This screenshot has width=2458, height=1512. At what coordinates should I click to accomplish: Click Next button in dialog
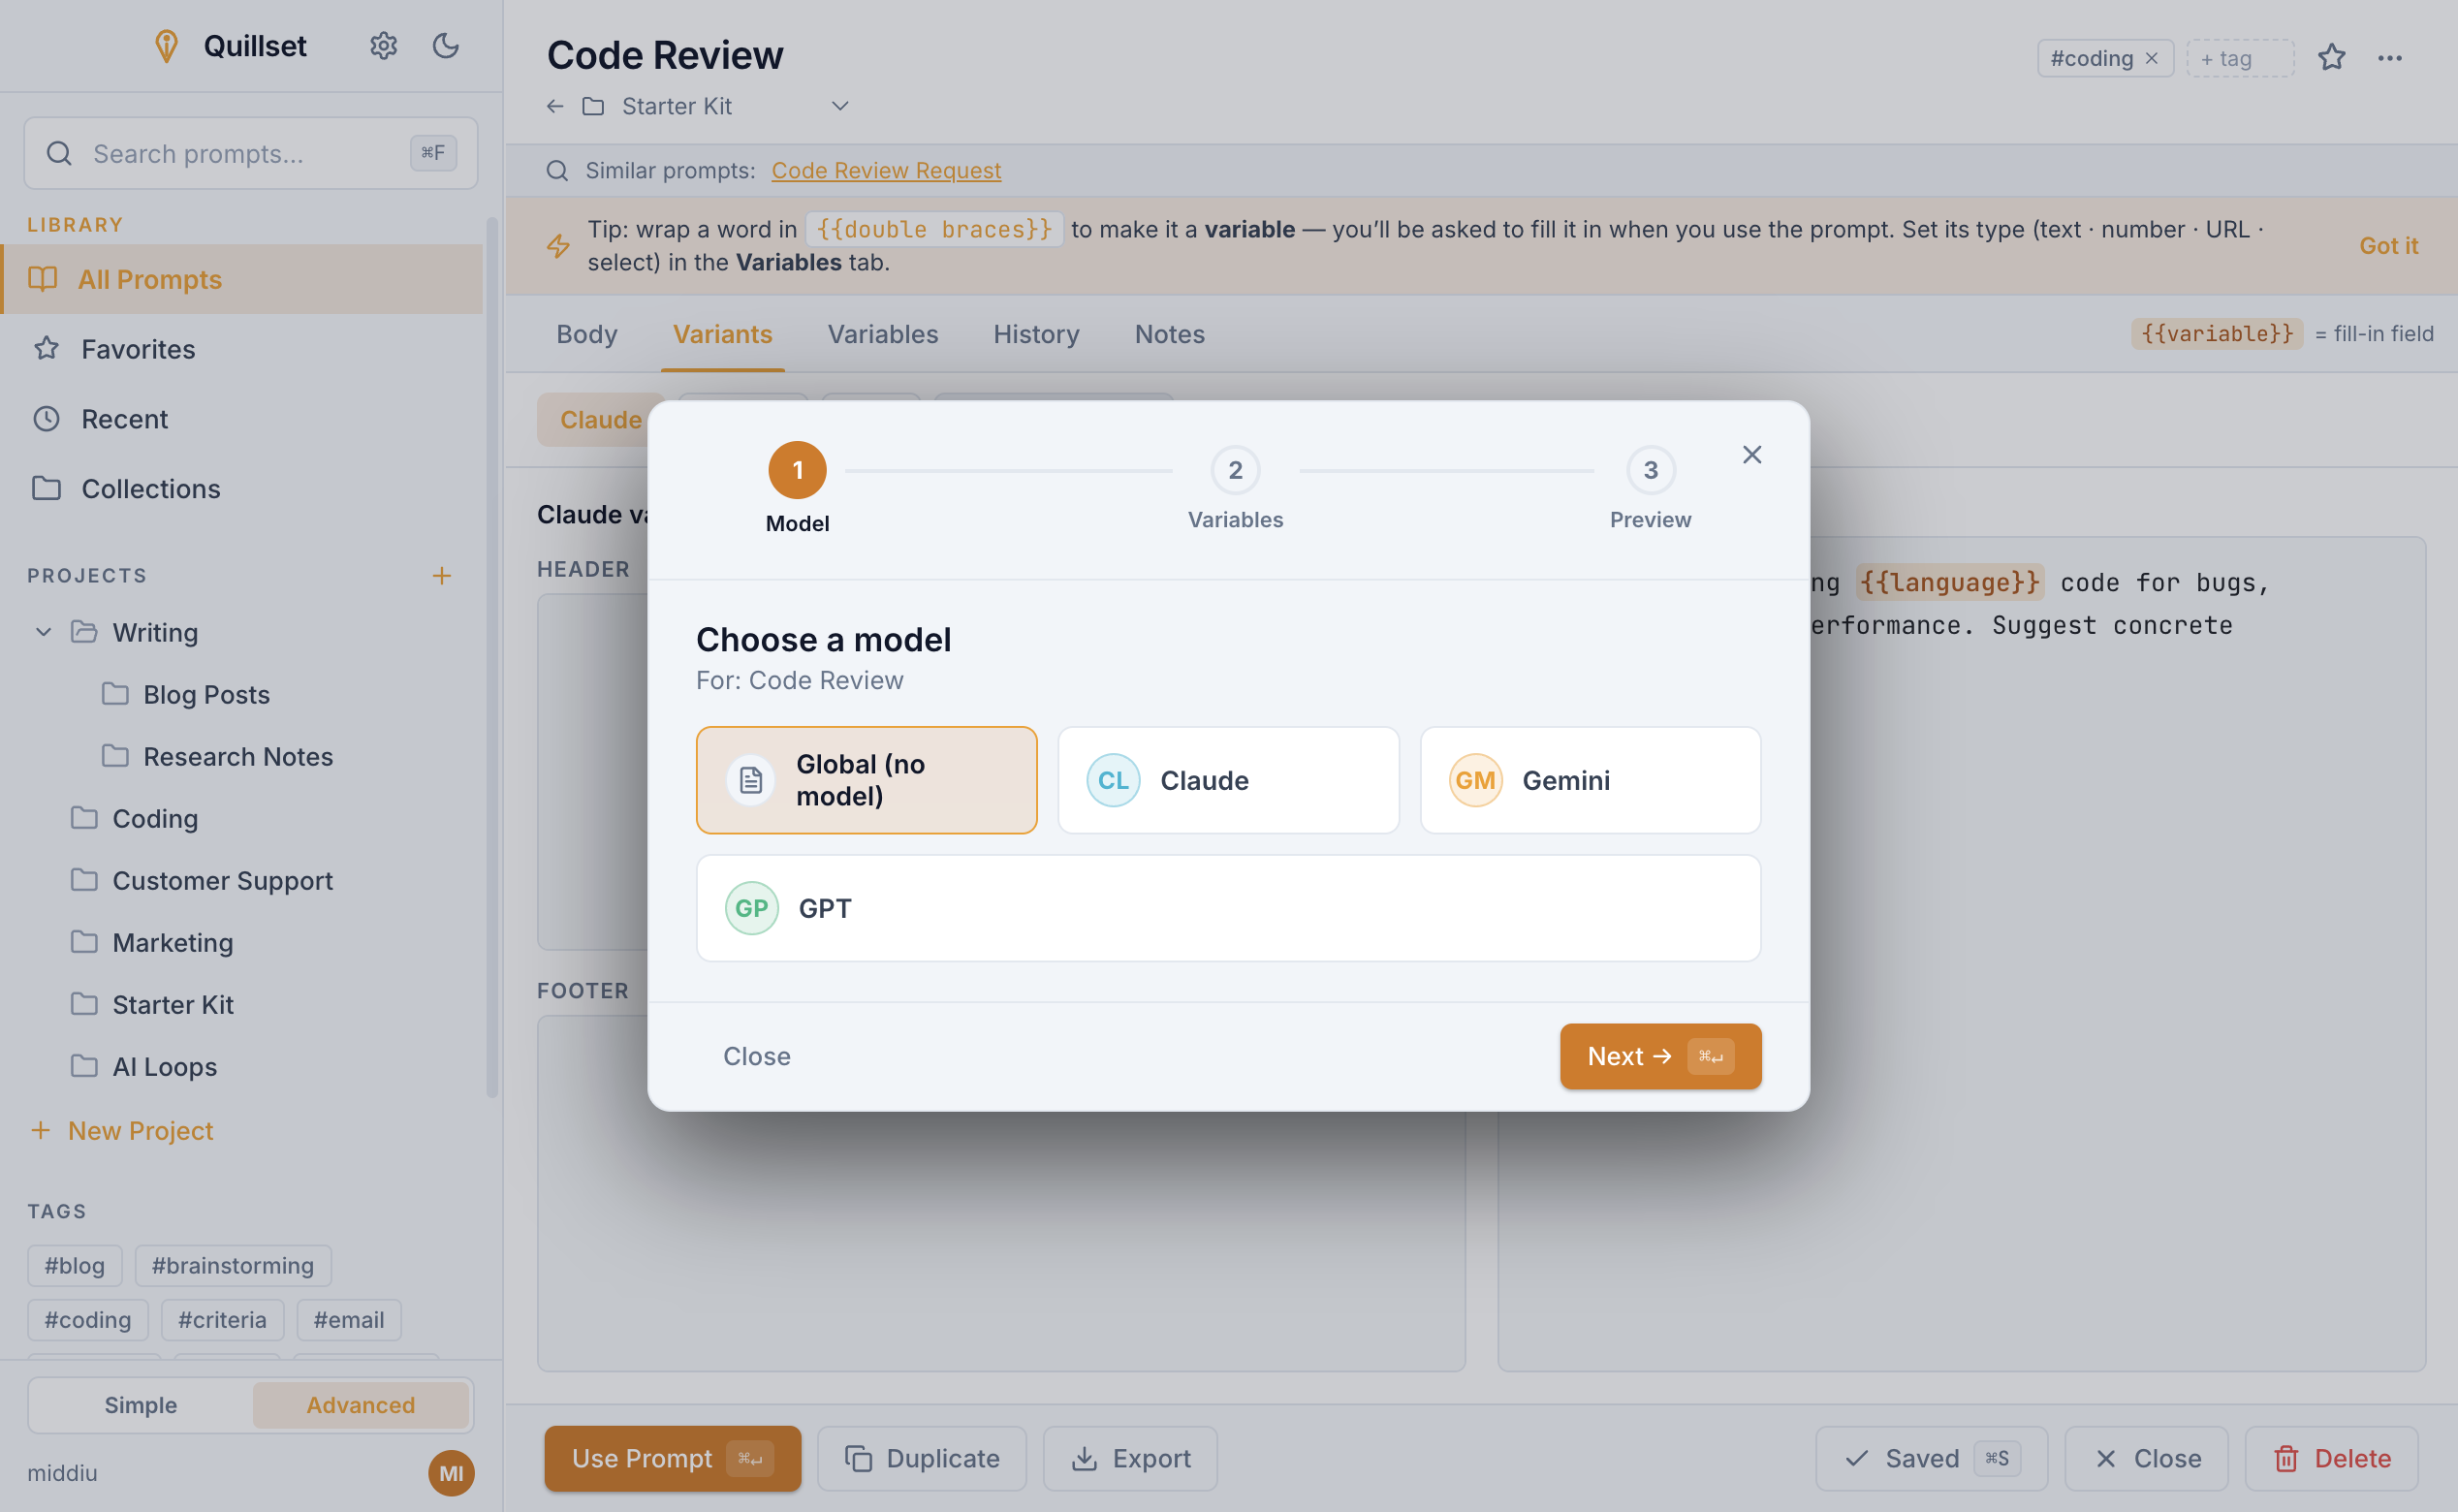(1660, 1056)
